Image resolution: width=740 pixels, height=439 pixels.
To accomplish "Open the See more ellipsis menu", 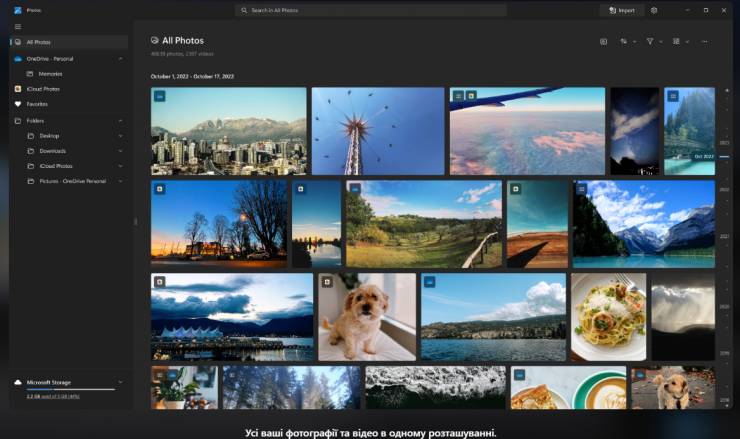I will [x=704, y=42].
